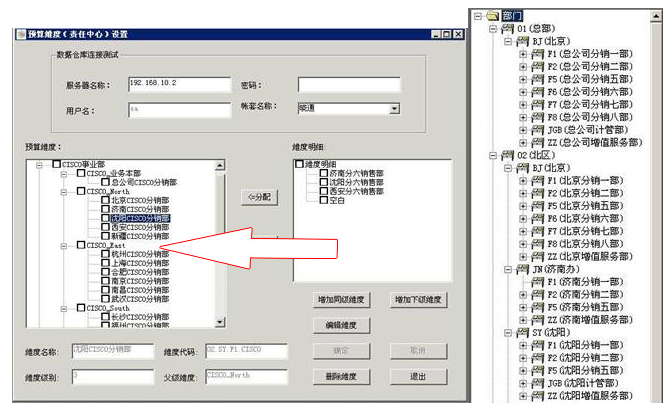Image resolution: width=668 pixels, height=410 pixels.
Task: Click the 增加下级维度 button
Action: pyautogui.click(x=418, y=300)
